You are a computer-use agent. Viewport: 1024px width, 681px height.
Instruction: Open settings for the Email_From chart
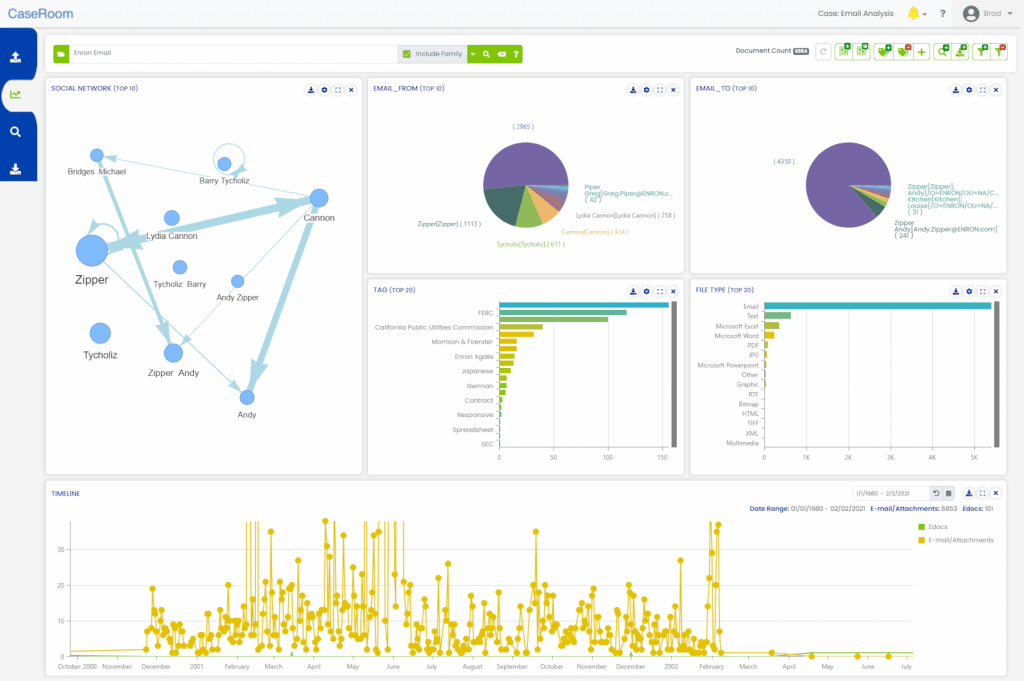tap(647, 90)
